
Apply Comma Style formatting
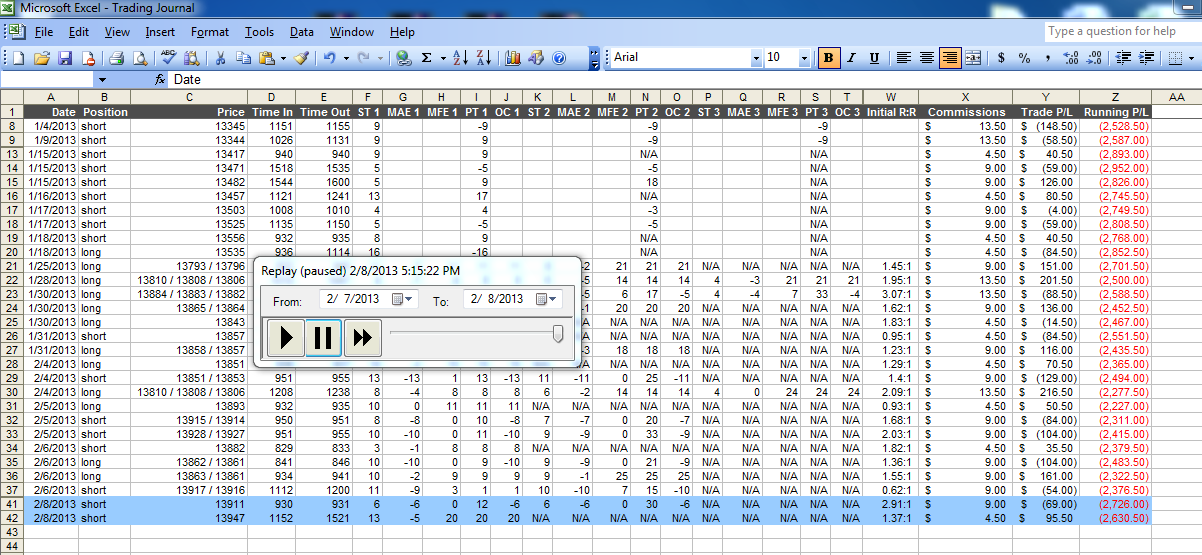(x=1047, y=58)
